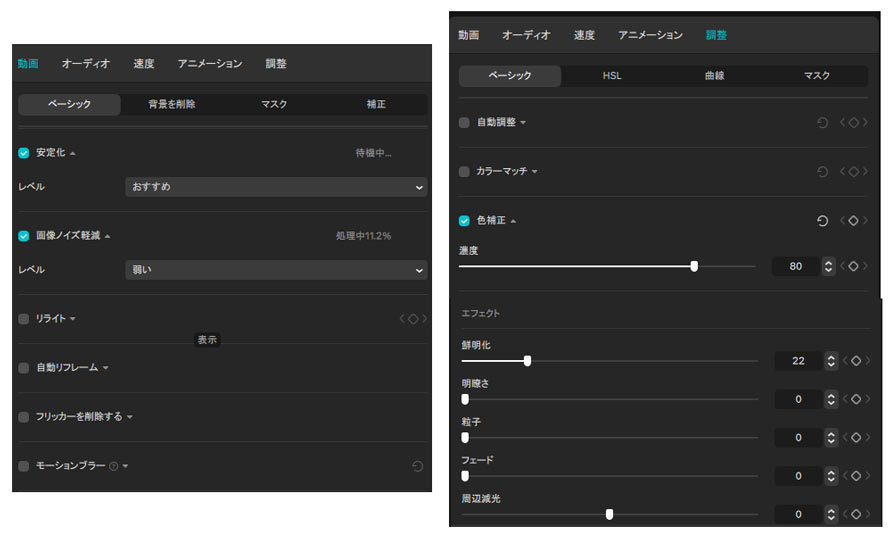Open noise reduction レベル dropdown showing 弱い
890x539 pixels.
(276, 270)
